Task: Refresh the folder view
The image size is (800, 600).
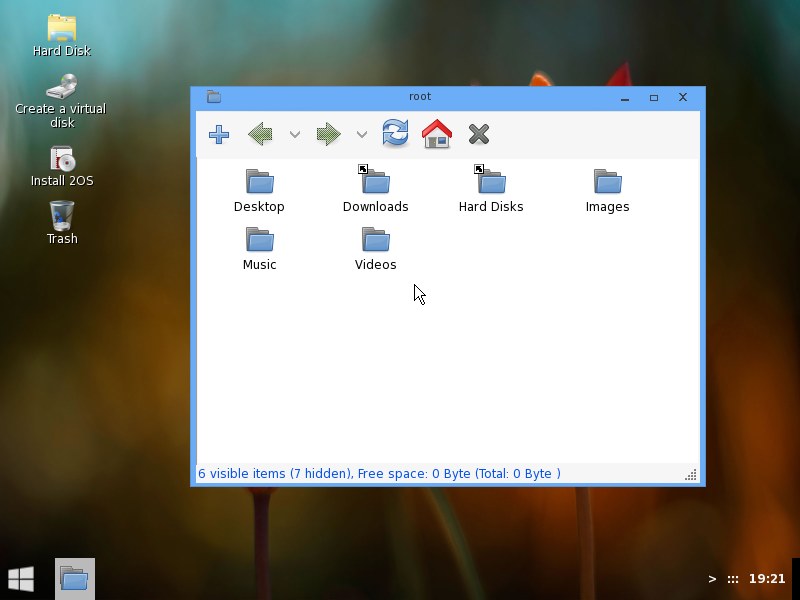Action: point(395,134)
